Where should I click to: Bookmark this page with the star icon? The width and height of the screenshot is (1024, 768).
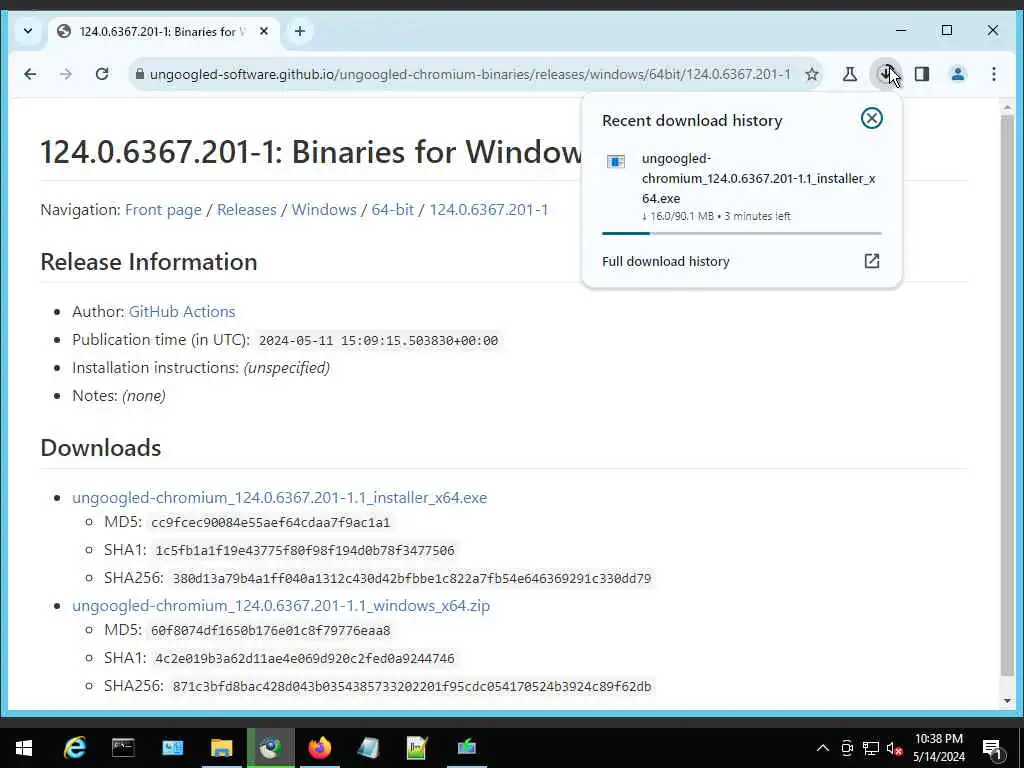(812, 74)
